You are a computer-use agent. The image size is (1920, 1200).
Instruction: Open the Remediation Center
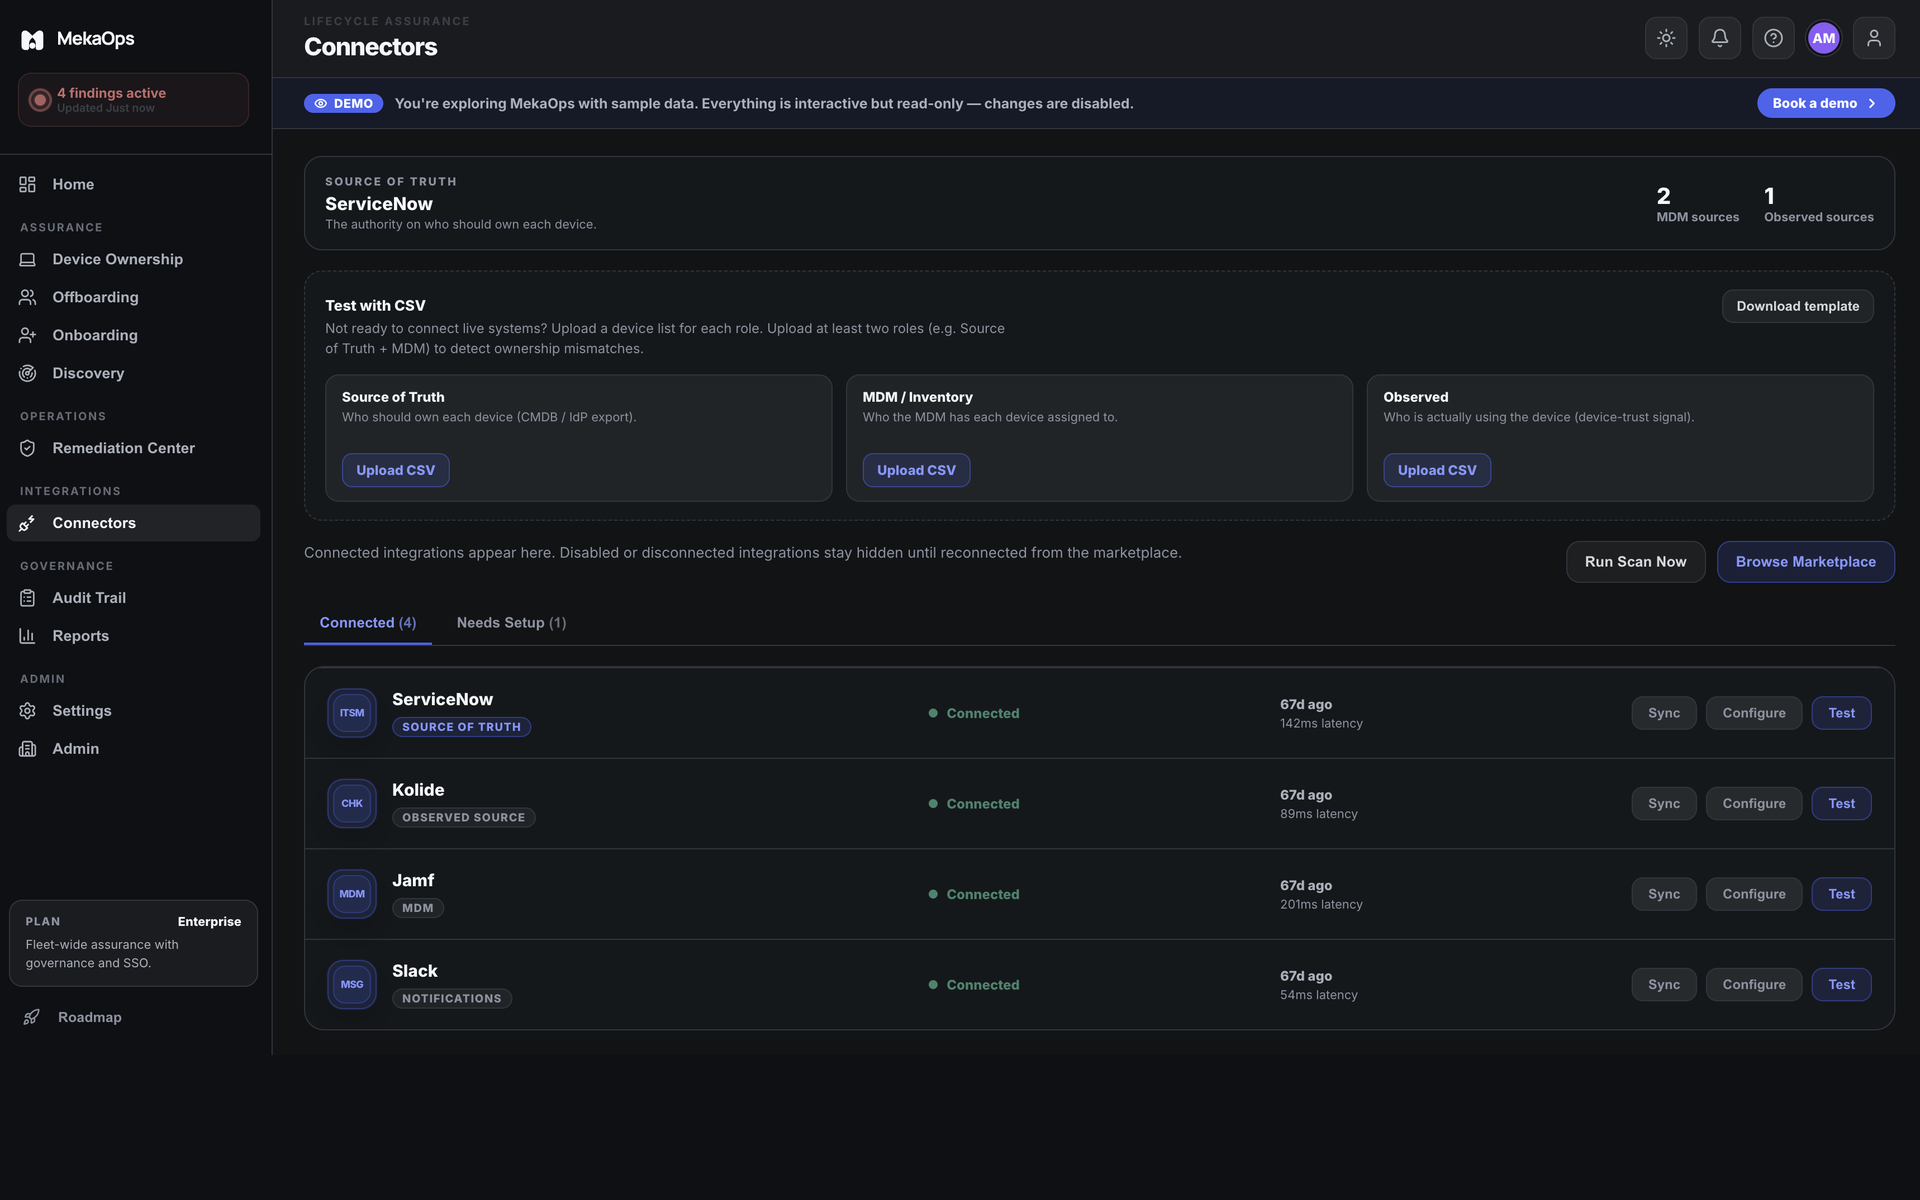point(133,448)
